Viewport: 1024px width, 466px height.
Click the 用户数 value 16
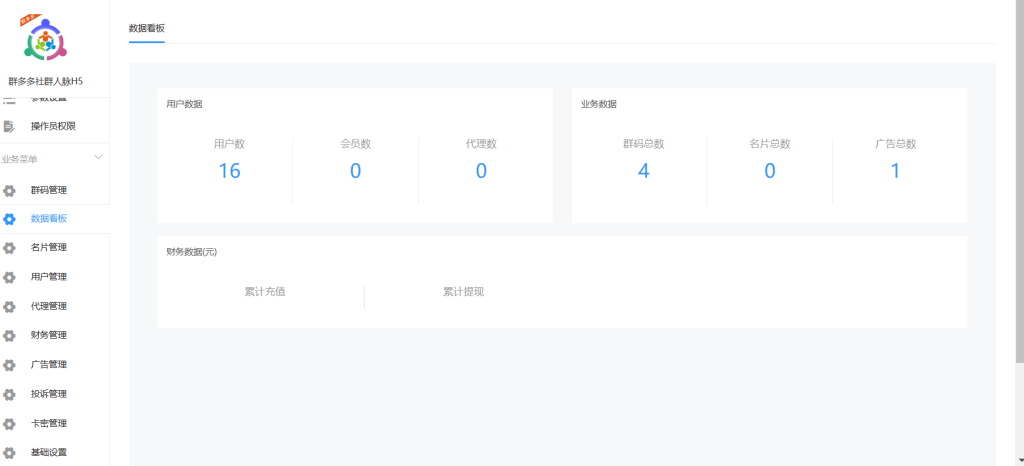coord(229,171)
